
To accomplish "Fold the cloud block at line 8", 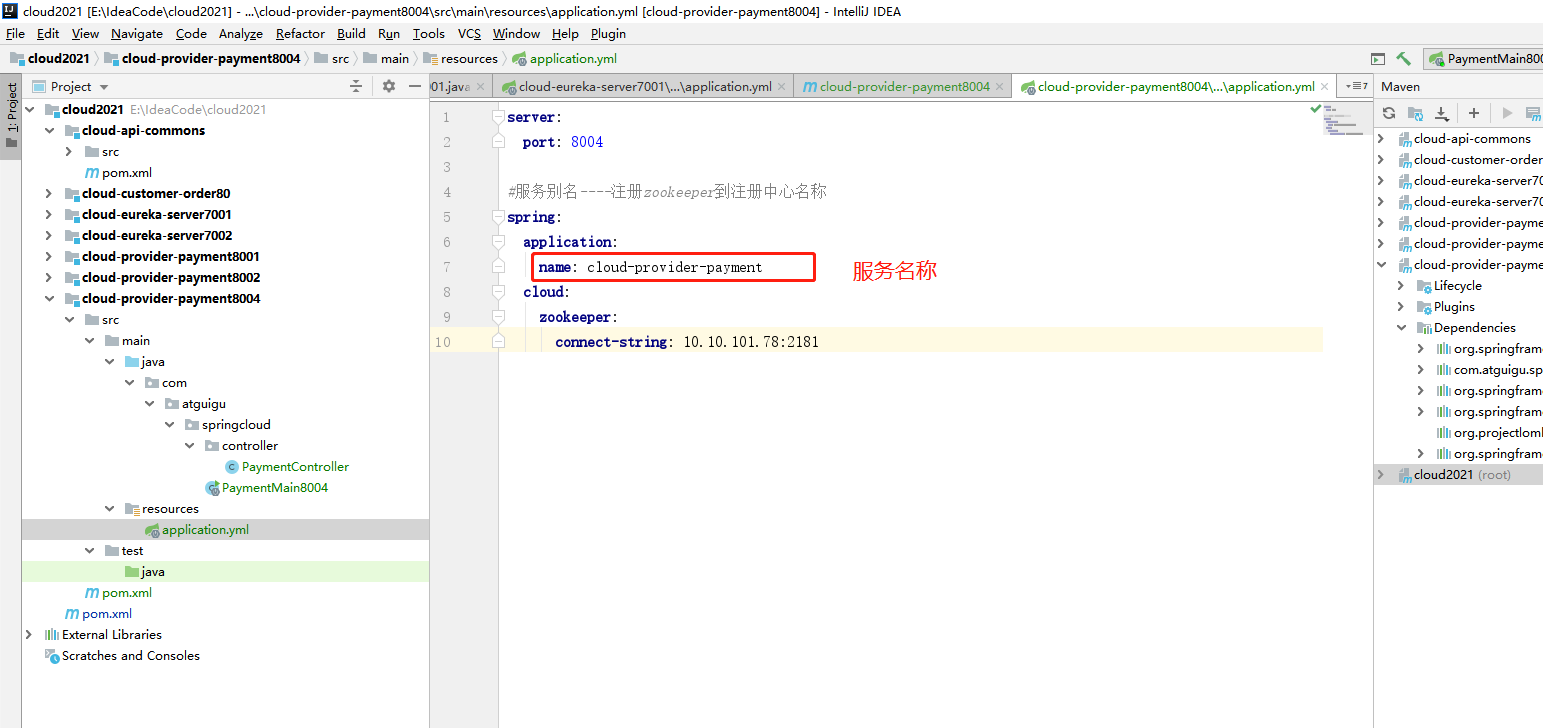I will click(498, 292).
